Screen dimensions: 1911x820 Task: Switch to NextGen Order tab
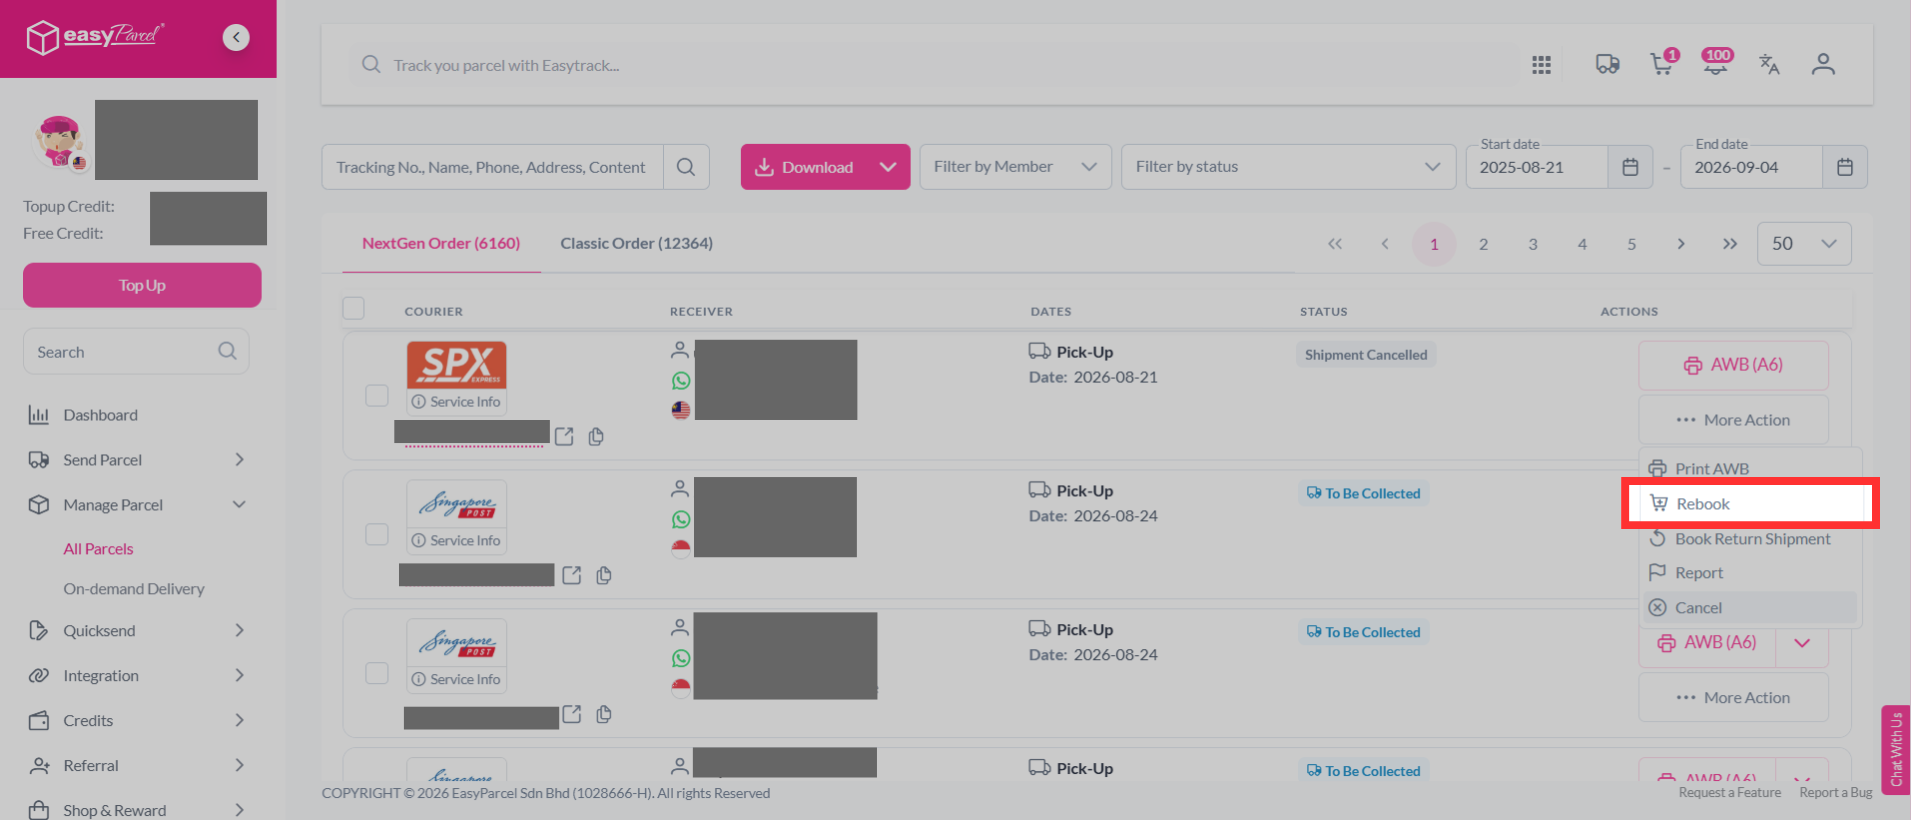point(441,243)
